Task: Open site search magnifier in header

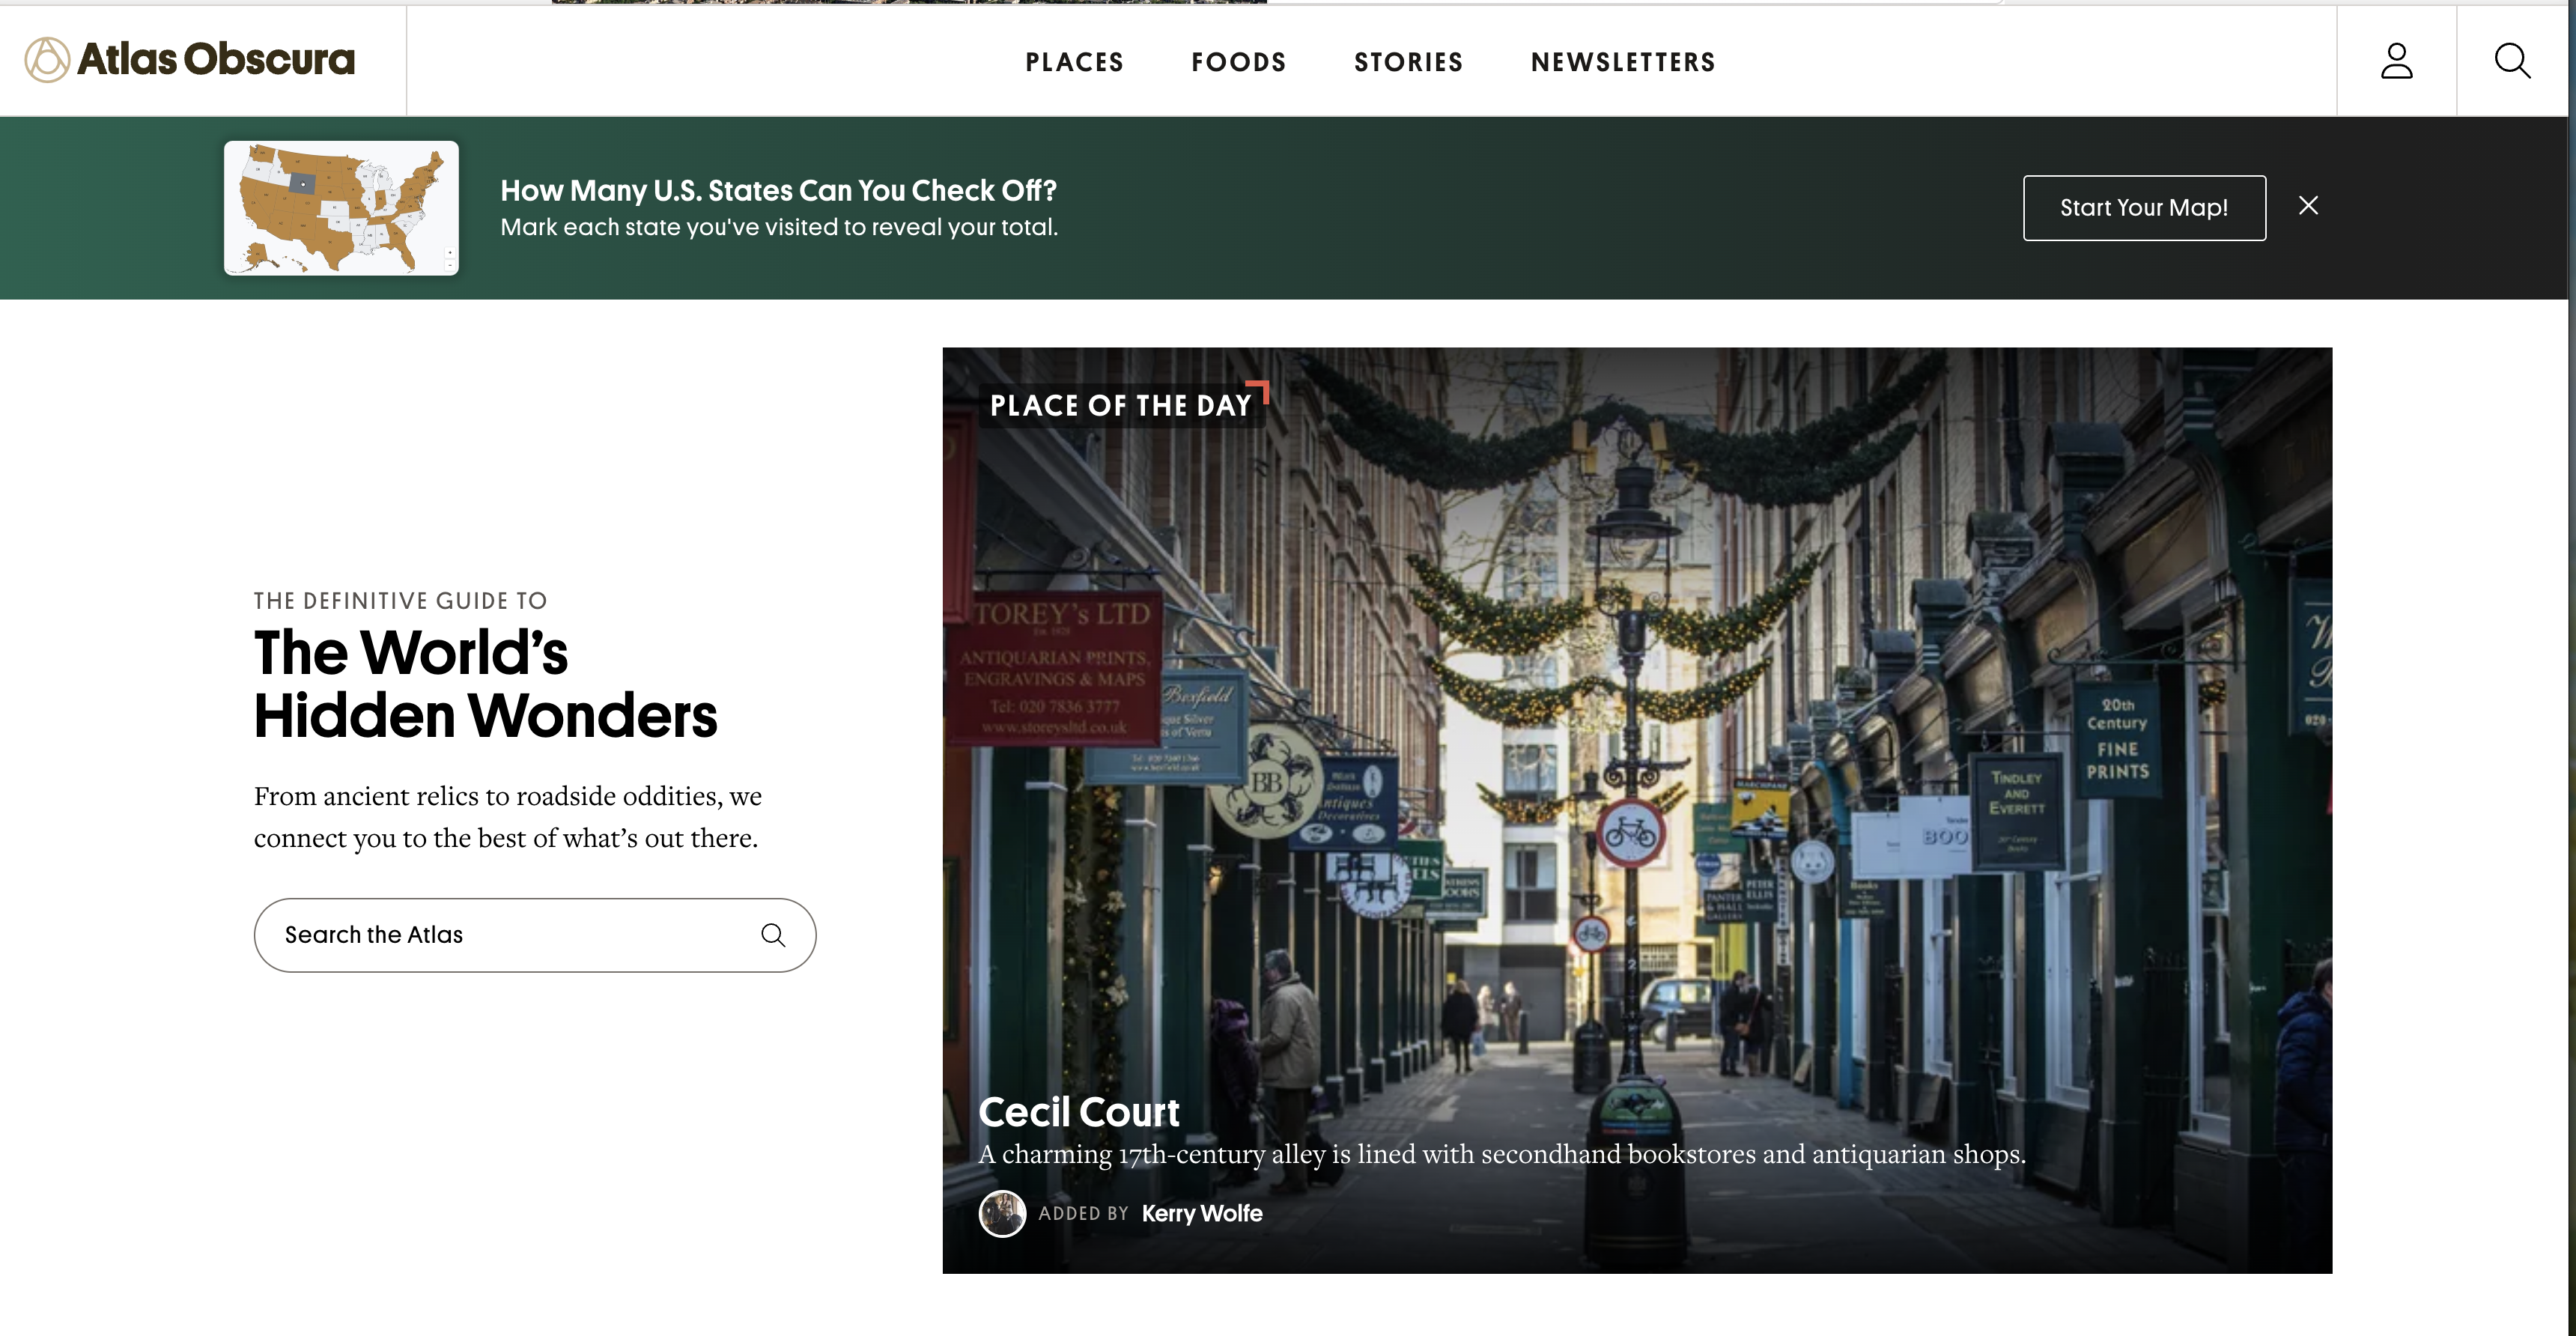Action: tap(2512, 61)
